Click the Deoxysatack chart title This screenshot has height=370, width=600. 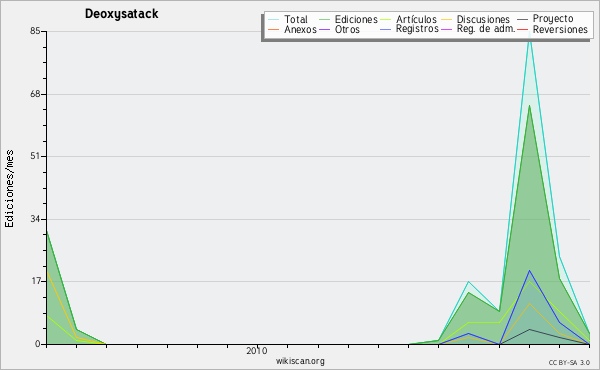(x=121, y=14)
